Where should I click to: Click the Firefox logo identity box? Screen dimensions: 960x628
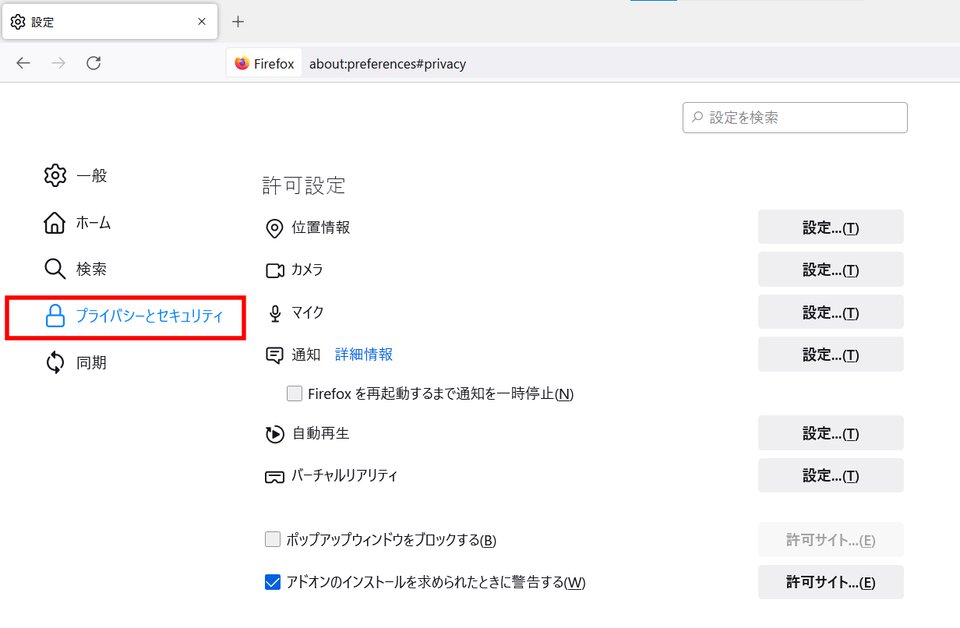click(264, 64)
